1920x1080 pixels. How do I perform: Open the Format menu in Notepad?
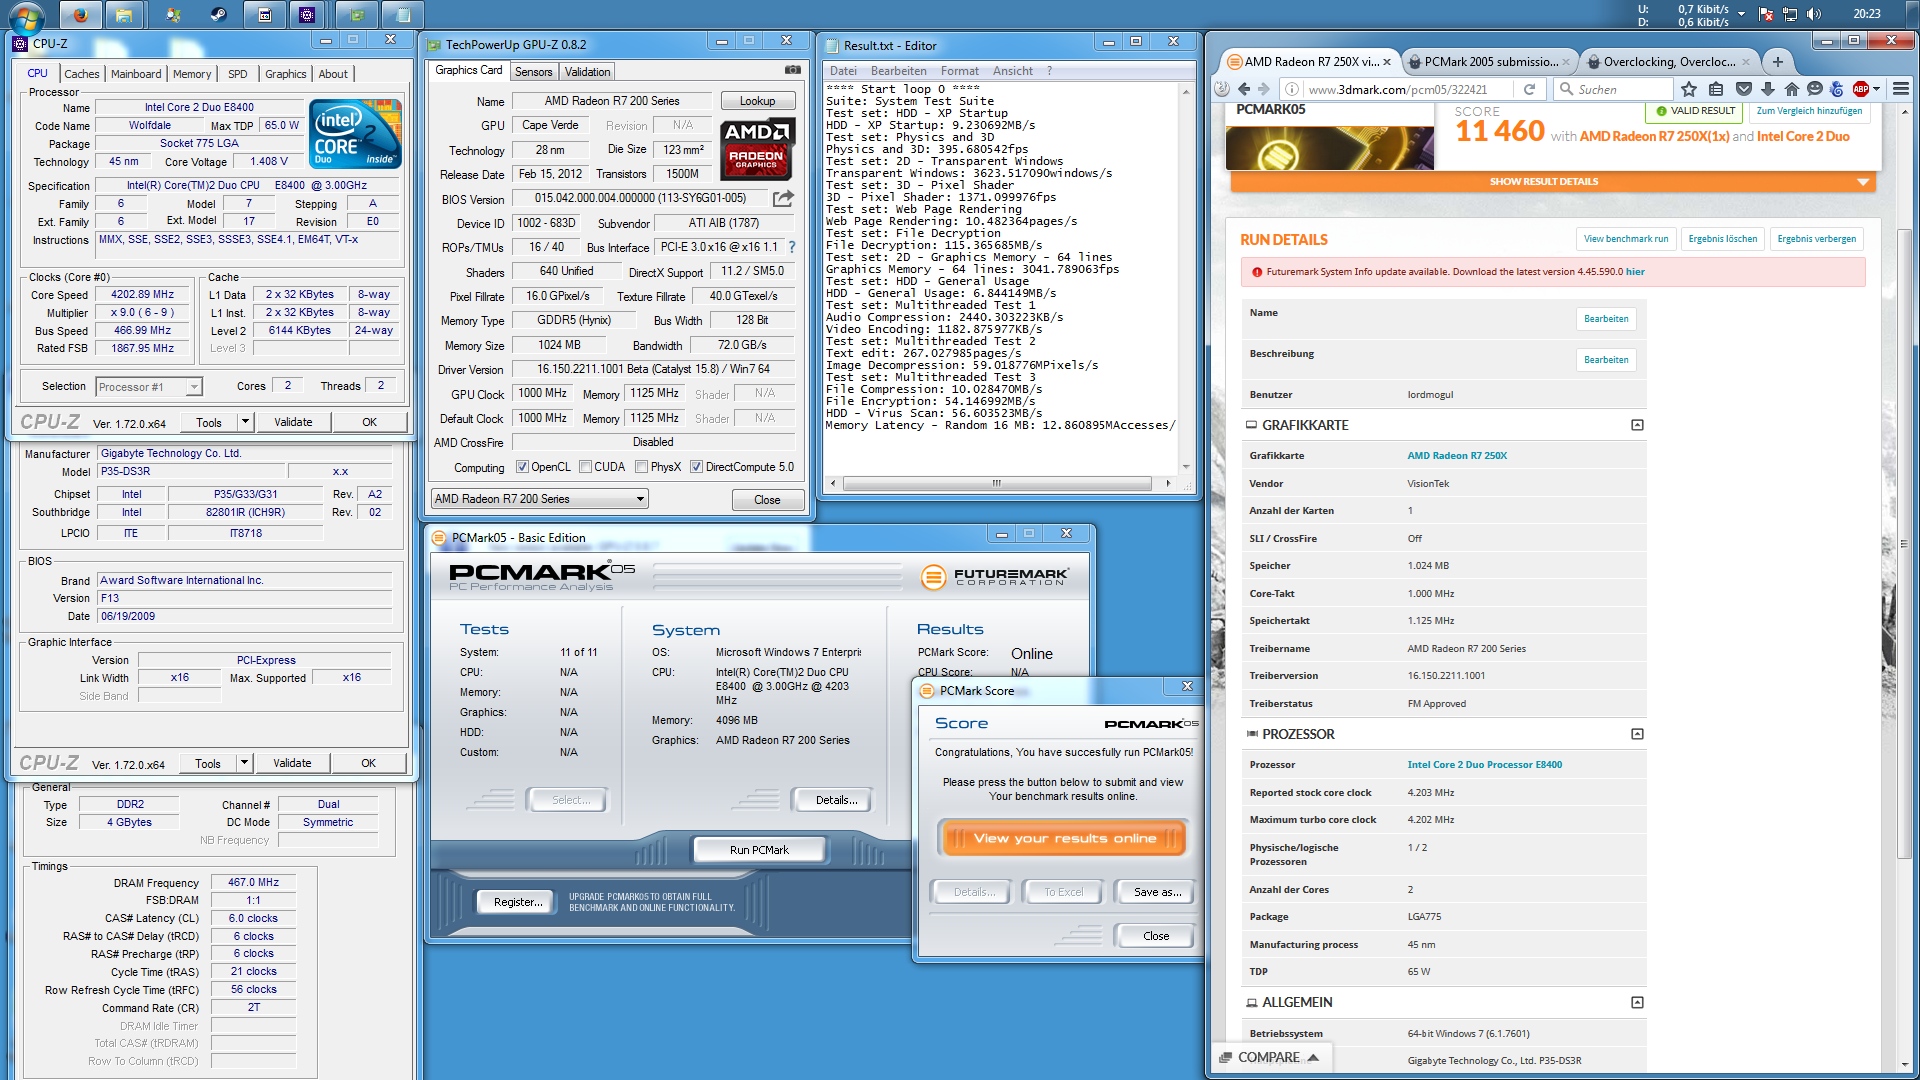(959, 71)
